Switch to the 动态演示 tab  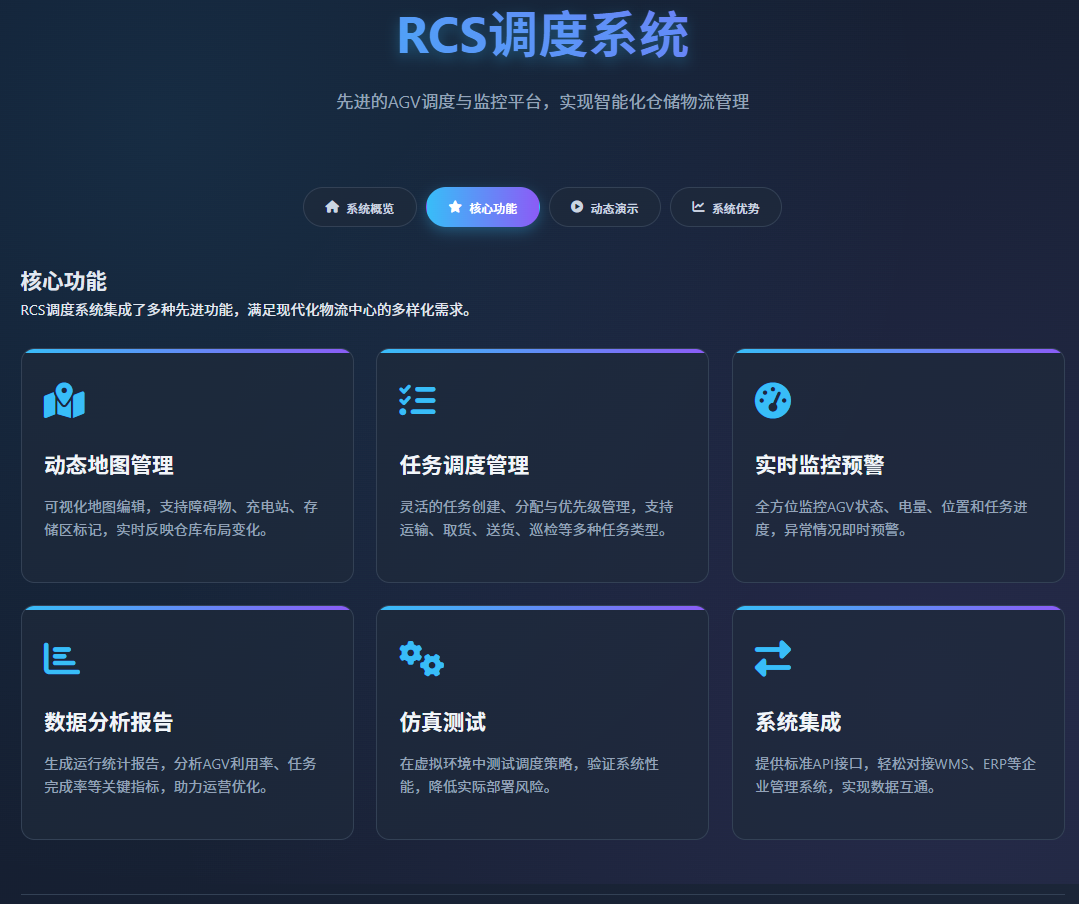coord(605,207)
